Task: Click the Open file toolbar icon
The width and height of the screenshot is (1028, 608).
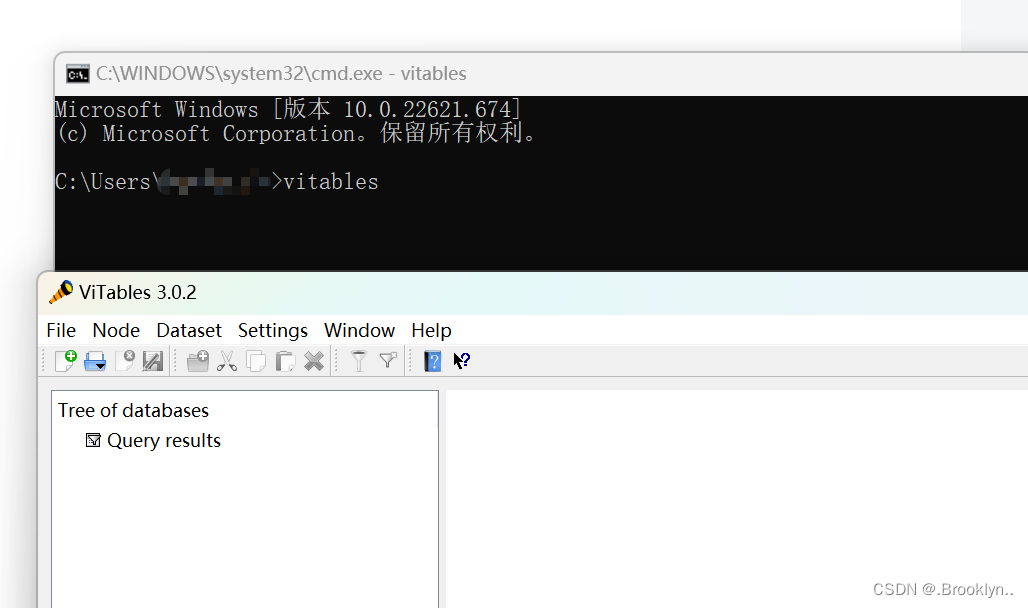Action: 95,361
